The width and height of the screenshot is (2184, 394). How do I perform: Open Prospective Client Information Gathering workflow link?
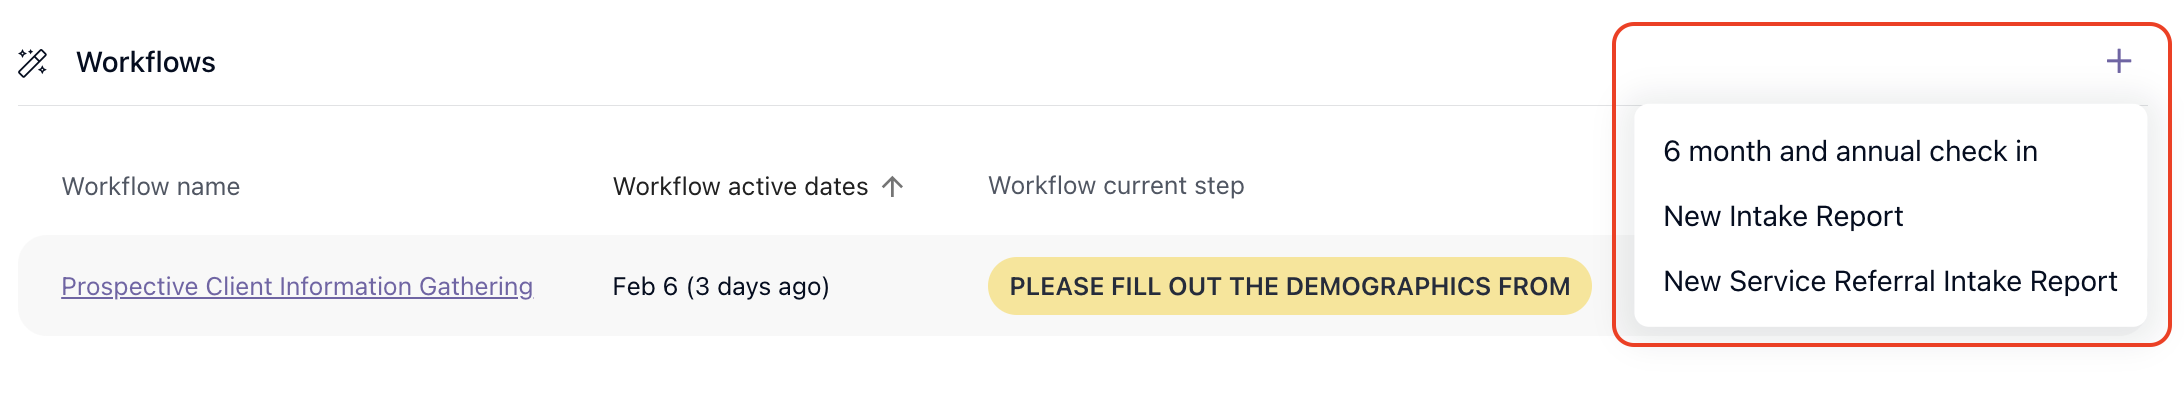(297, 286)
